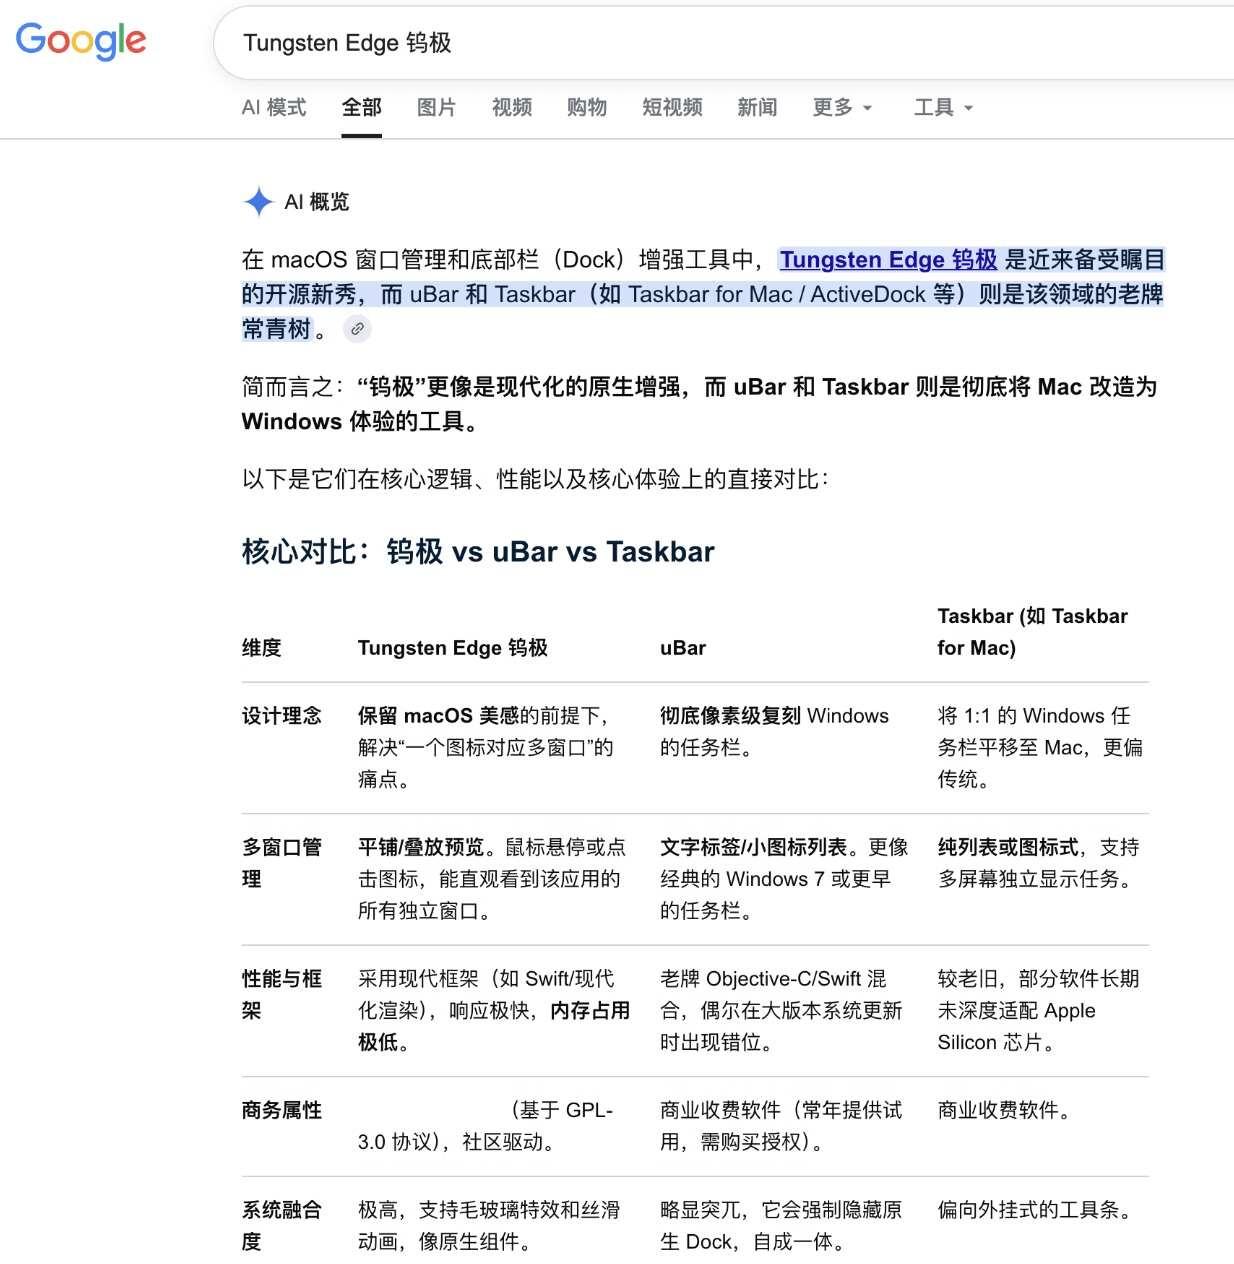Click the AI 概览 heading text
Screen dimensions: 1234x1264
coord(317,202)
